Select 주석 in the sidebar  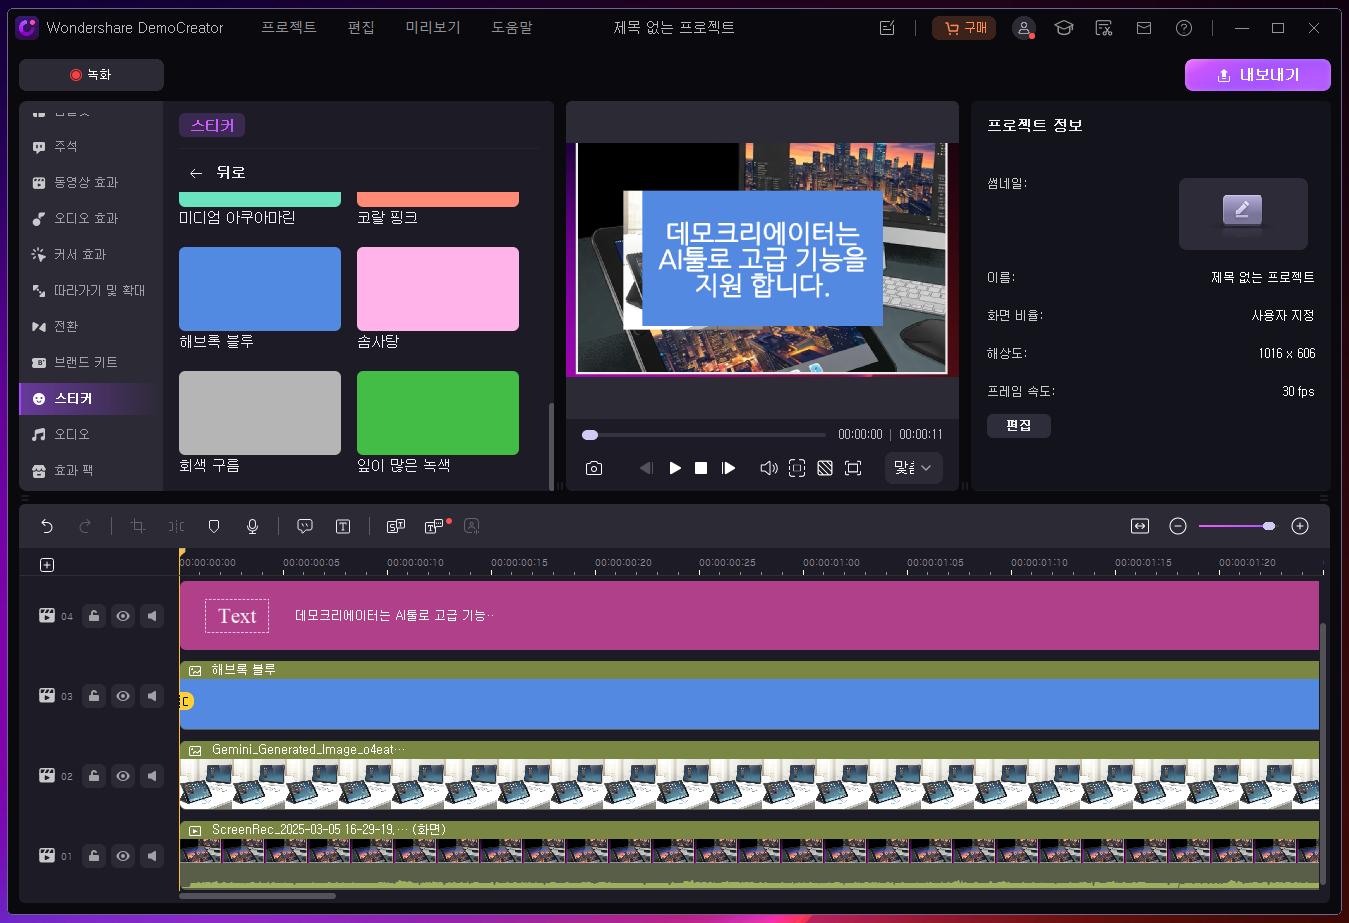pyautogui.click(x=91, y=147)
